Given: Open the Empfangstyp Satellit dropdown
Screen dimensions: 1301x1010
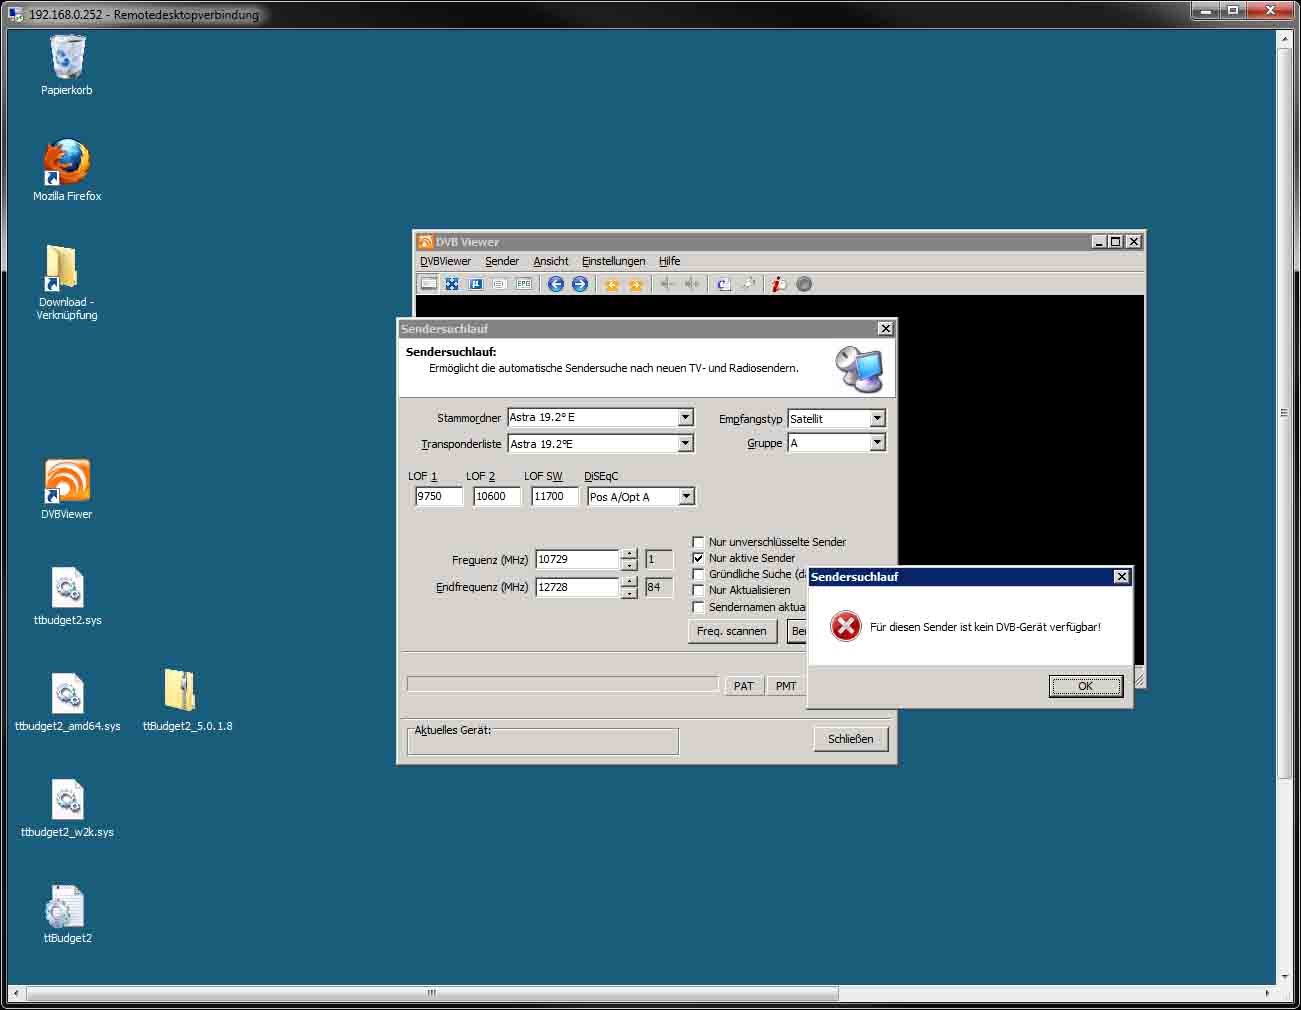Looking at the screenshot, I should click(877, 419).
